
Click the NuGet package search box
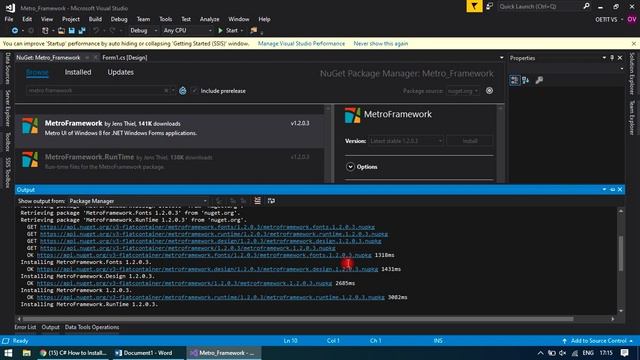tap(100, 91)
